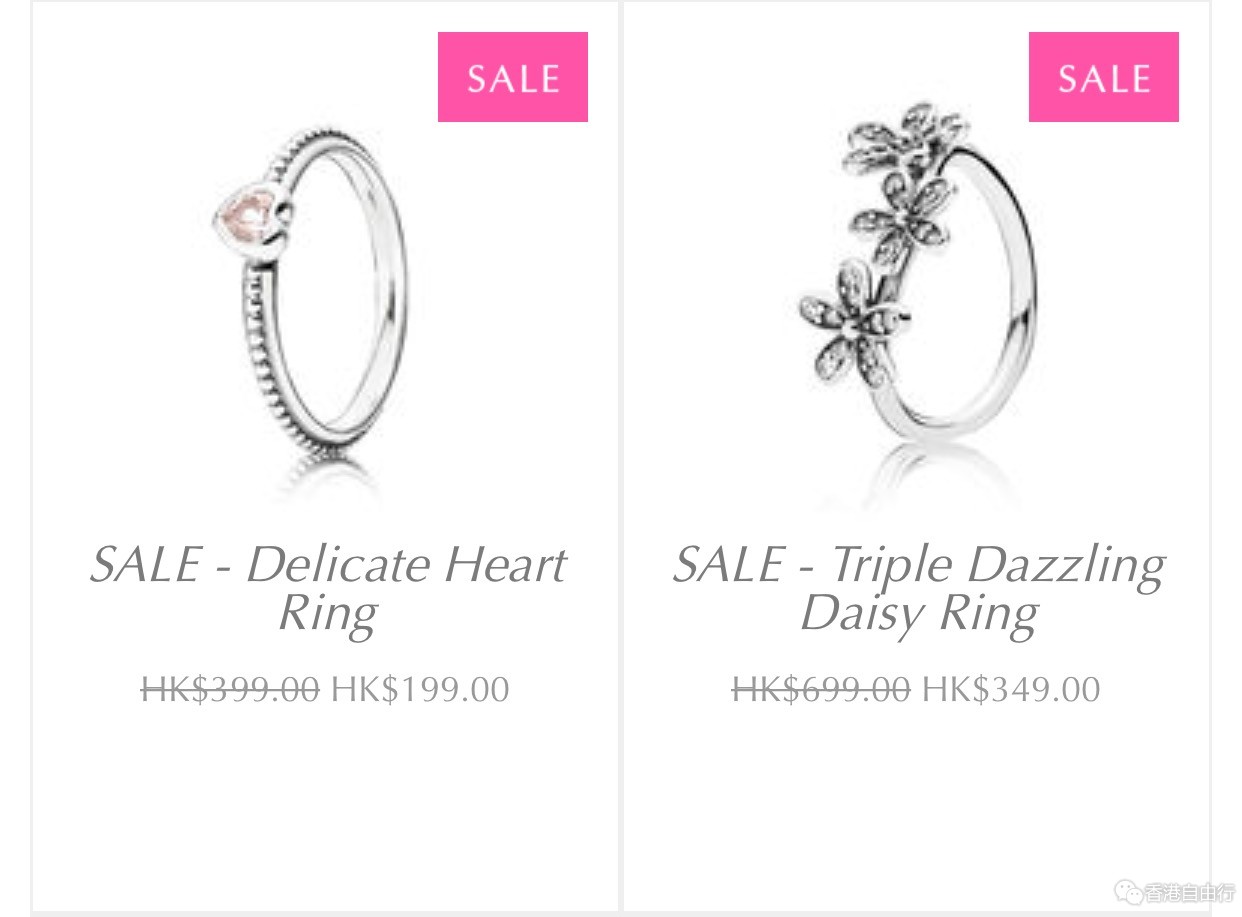Select the HK$349.00 sale price
This screenshot has height=917, width=1242.
pyautogui.click(x=1011, y=689)
